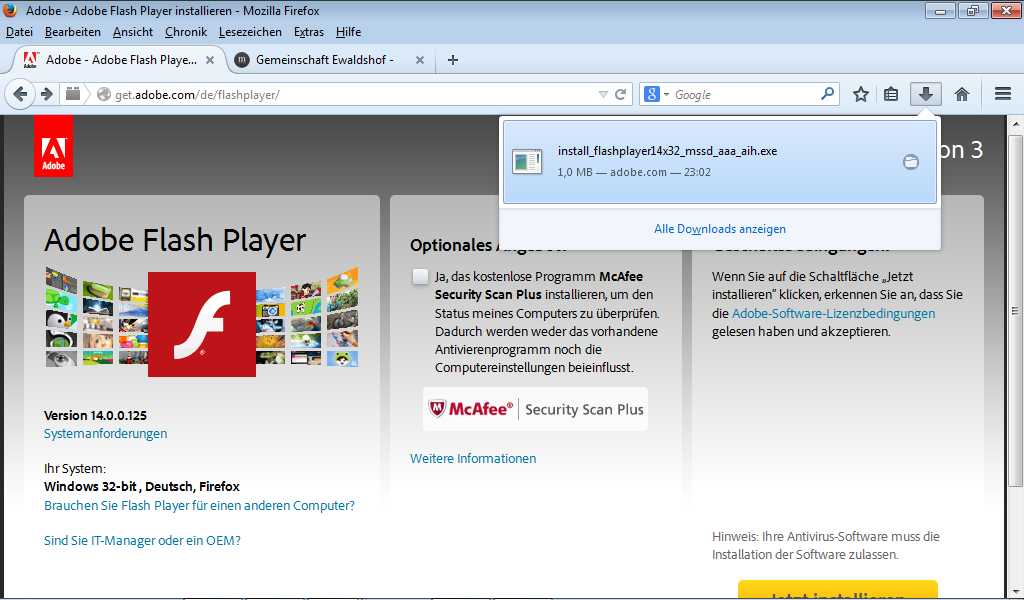Toggle the Downloads arrow button

925,95
